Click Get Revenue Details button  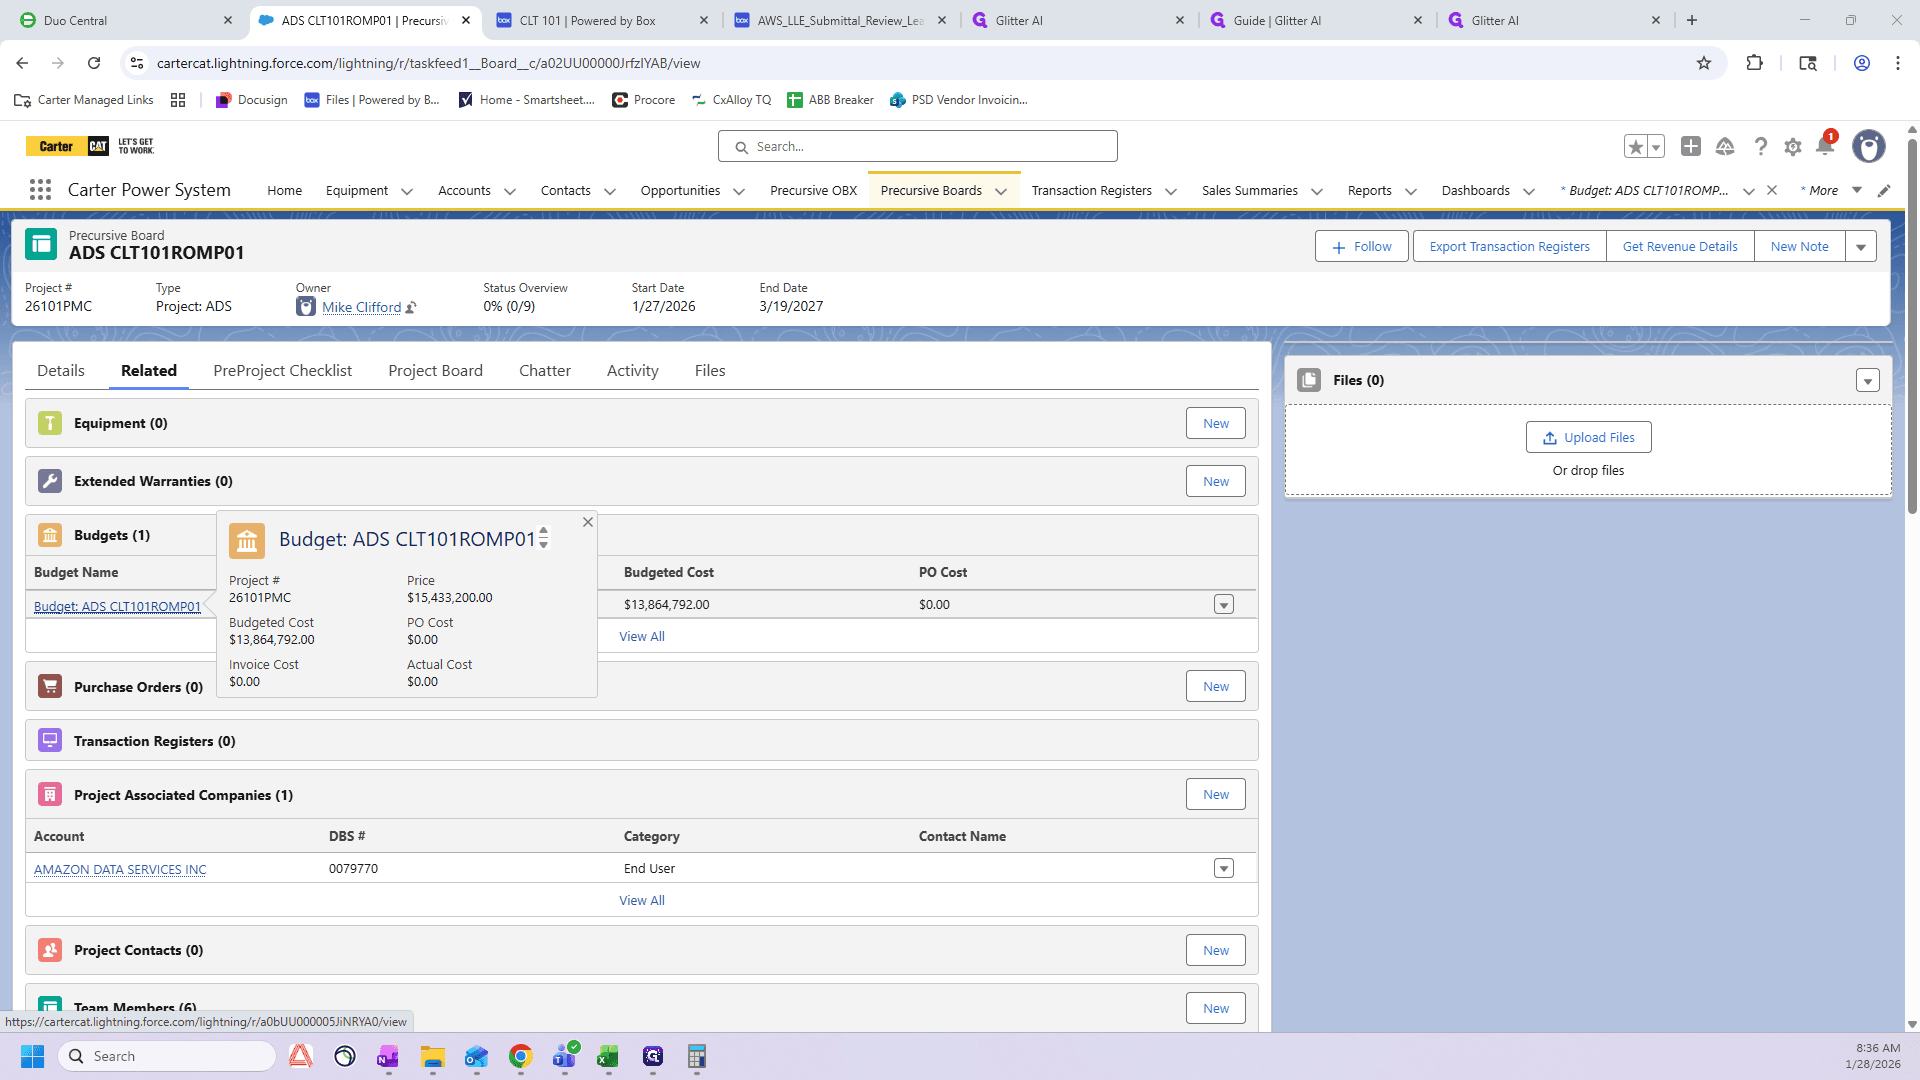(1680, 246)
